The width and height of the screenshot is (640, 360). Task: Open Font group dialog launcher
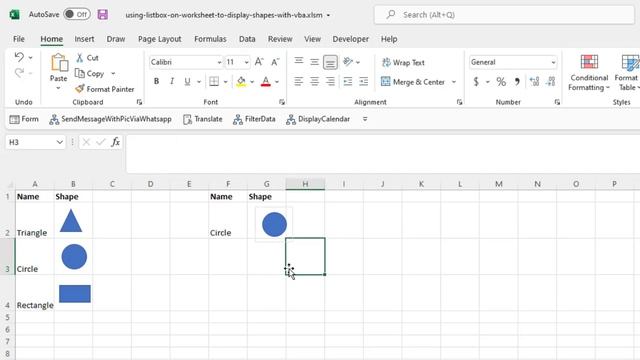[282, 102]
